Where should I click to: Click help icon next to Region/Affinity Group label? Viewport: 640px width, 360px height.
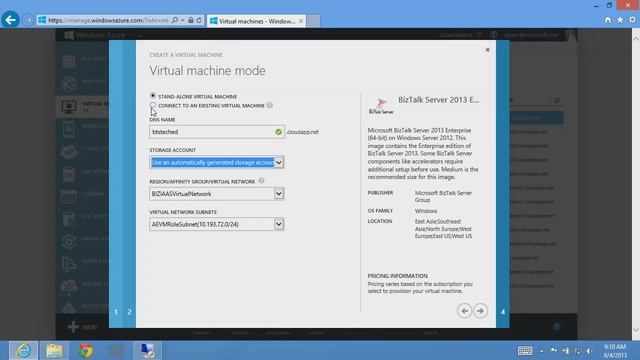(x=261, y=181)
